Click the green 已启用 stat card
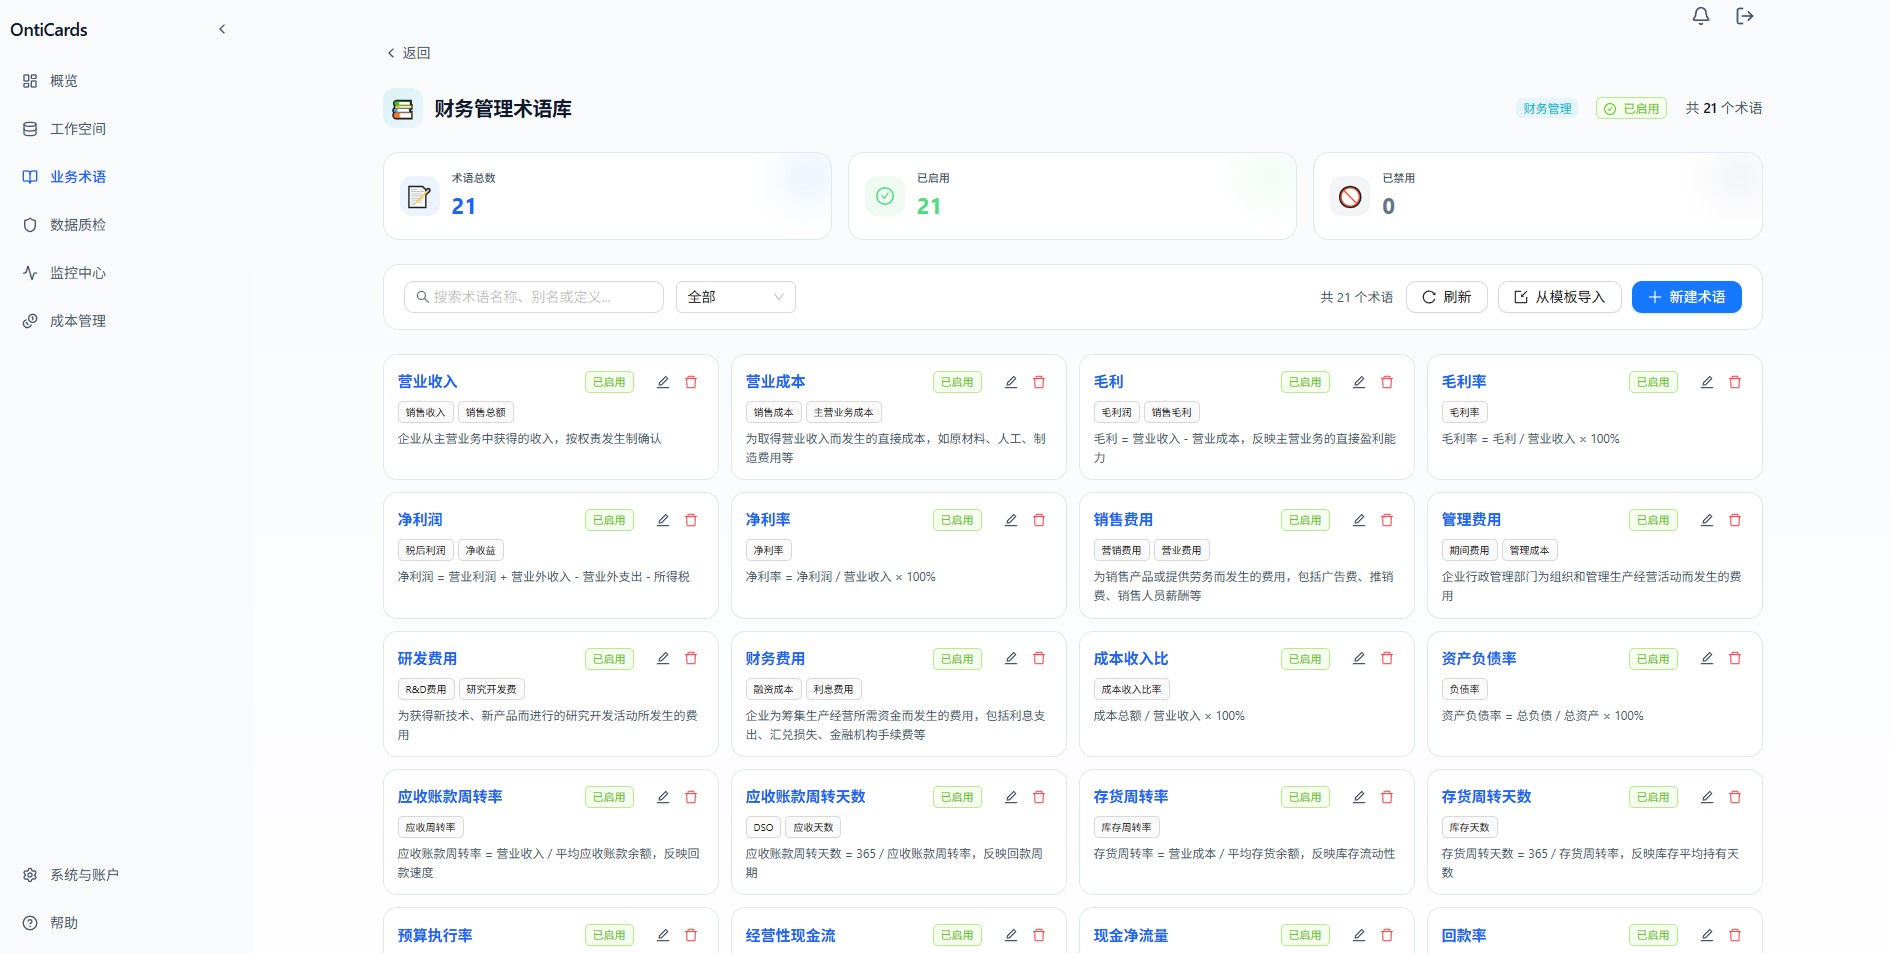Image resolution: width=1890 pixels, height=953 pixels. click(x=1072, y=196)
